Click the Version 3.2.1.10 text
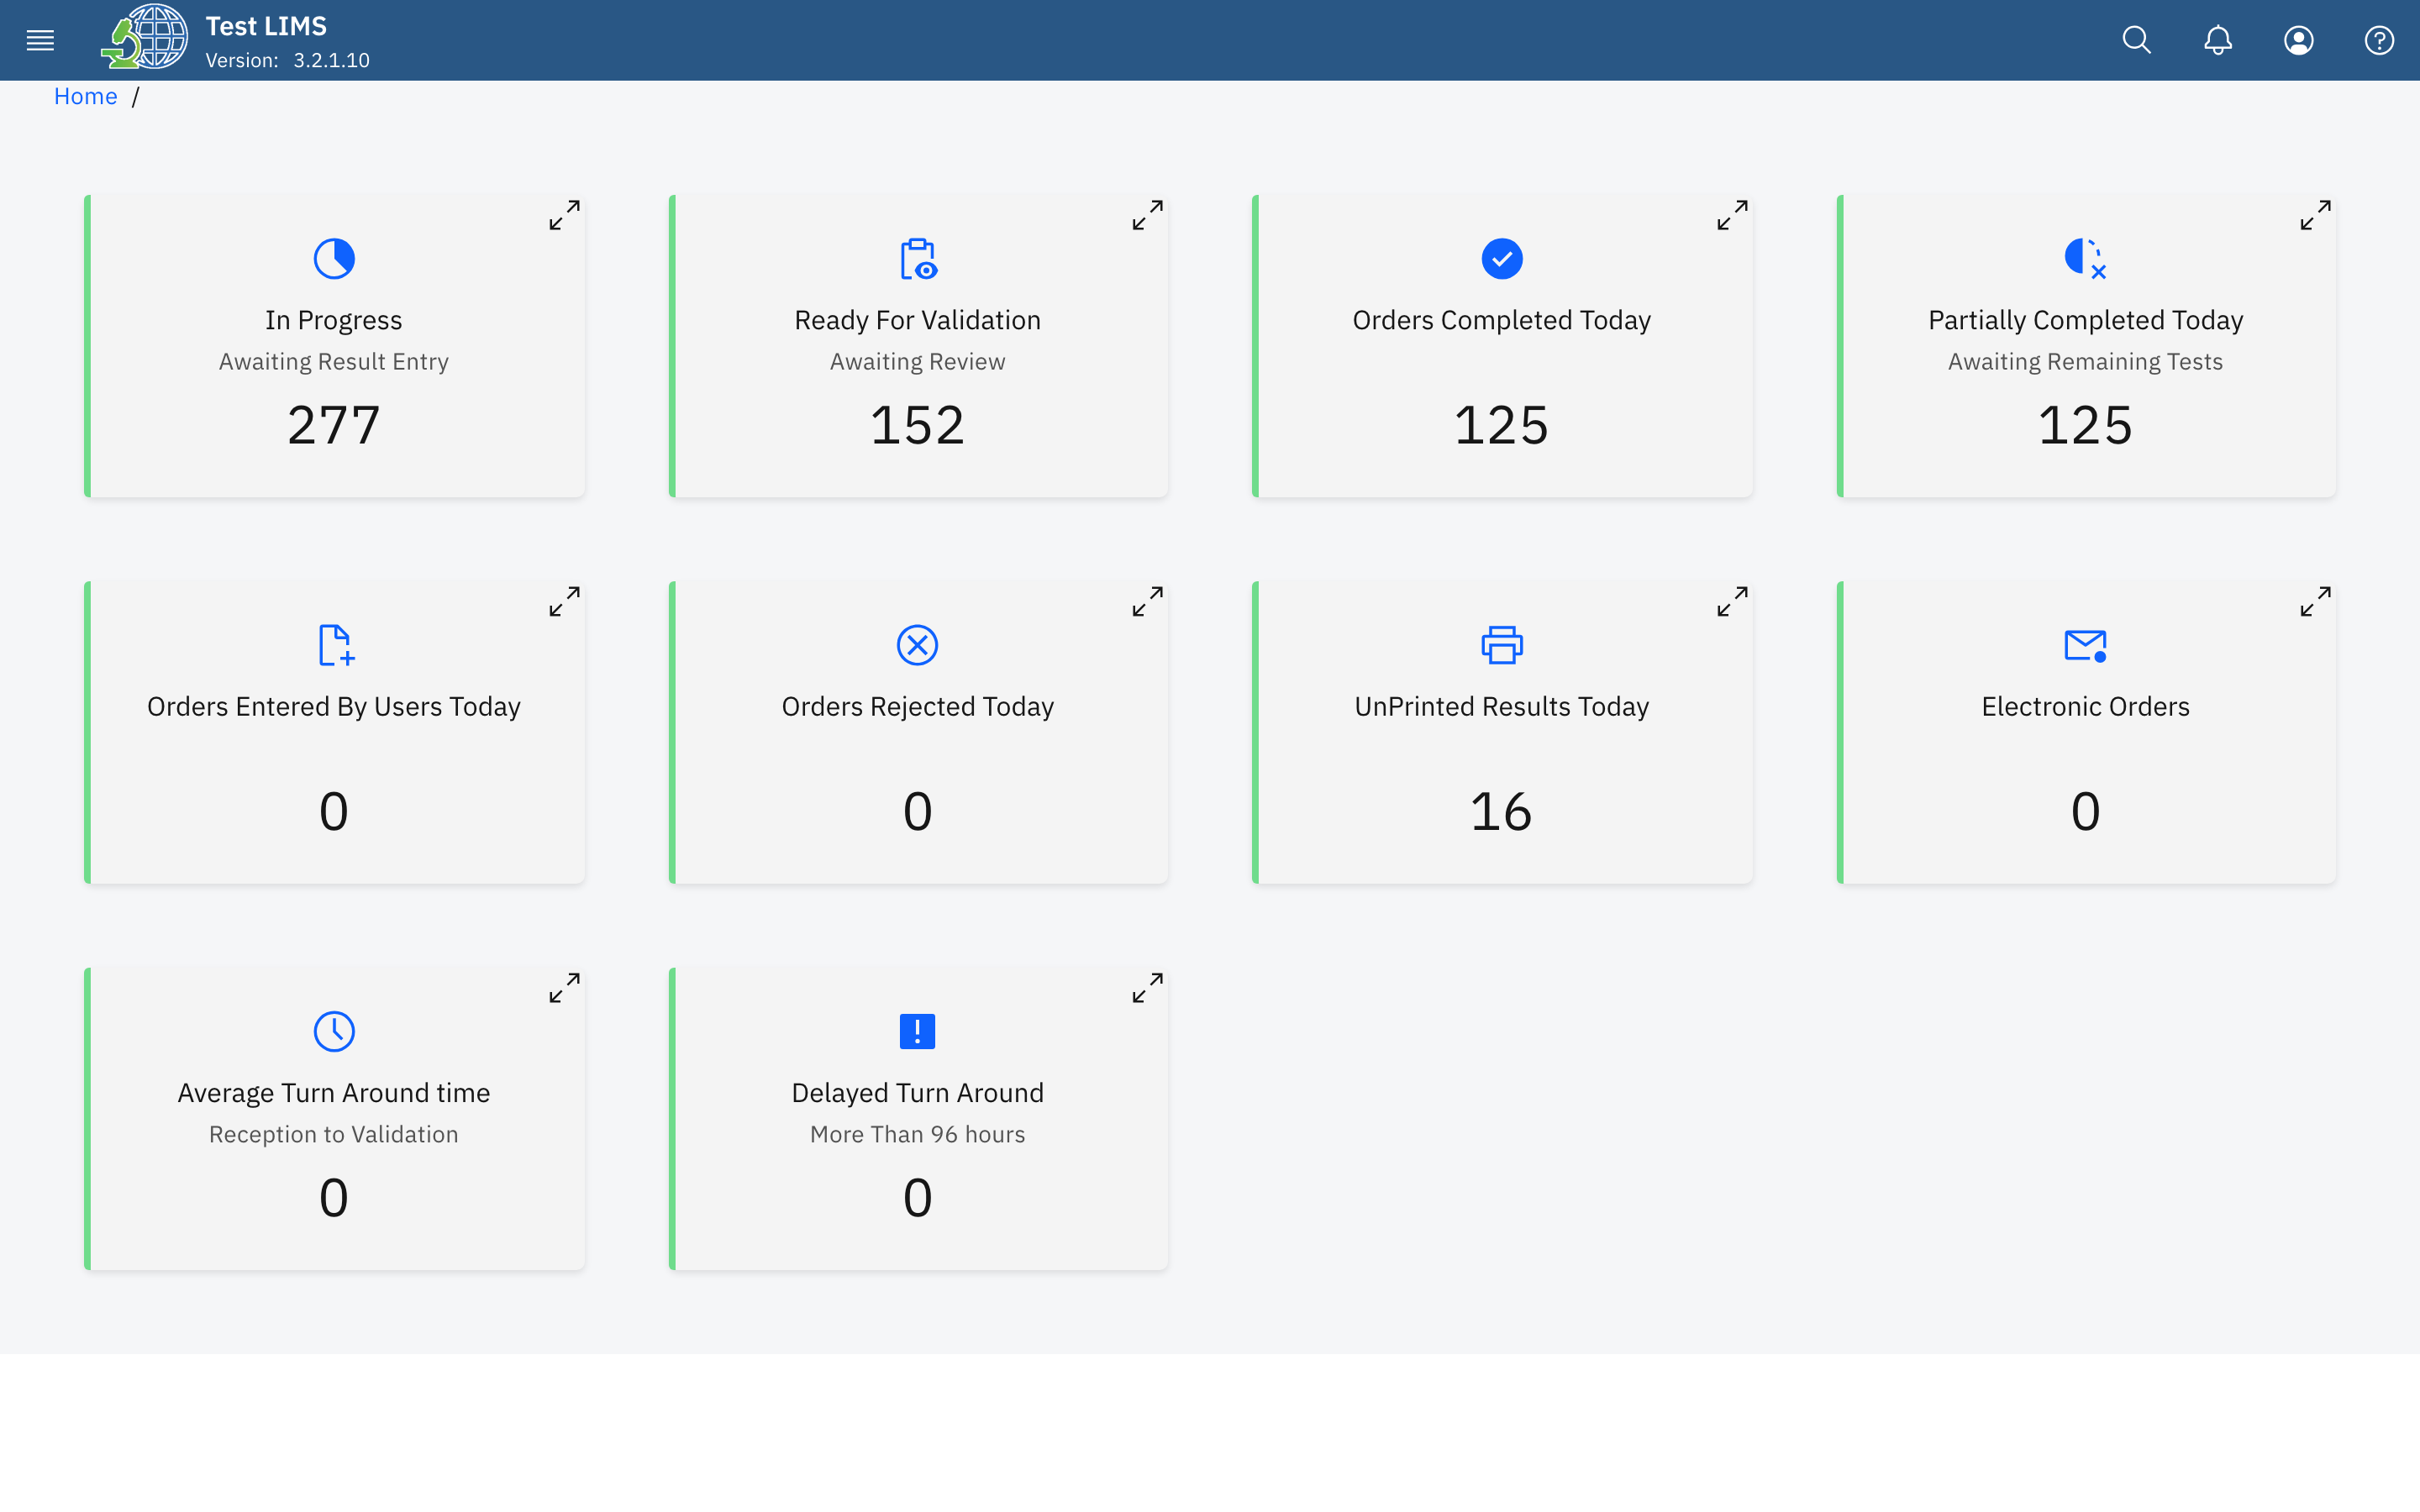 click(x=288, y=60)
